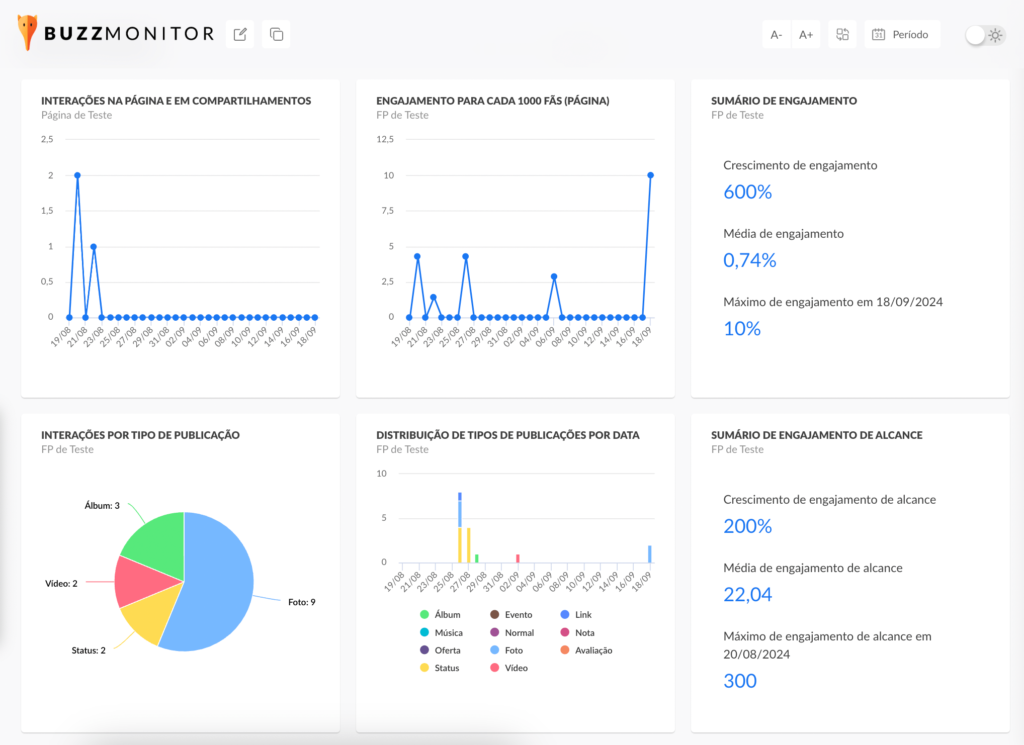Increase font size with A+ button
This screenshot has height=745, width=1024.
[x=806, y=34]
